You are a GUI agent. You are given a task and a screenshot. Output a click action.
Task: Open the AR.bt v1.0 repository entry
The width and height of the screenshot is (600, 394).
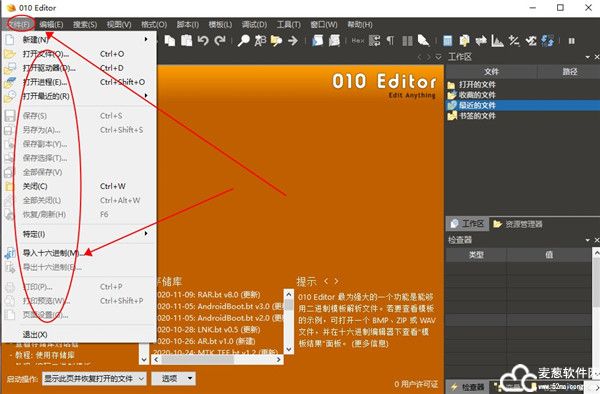(x=205, y=341)
